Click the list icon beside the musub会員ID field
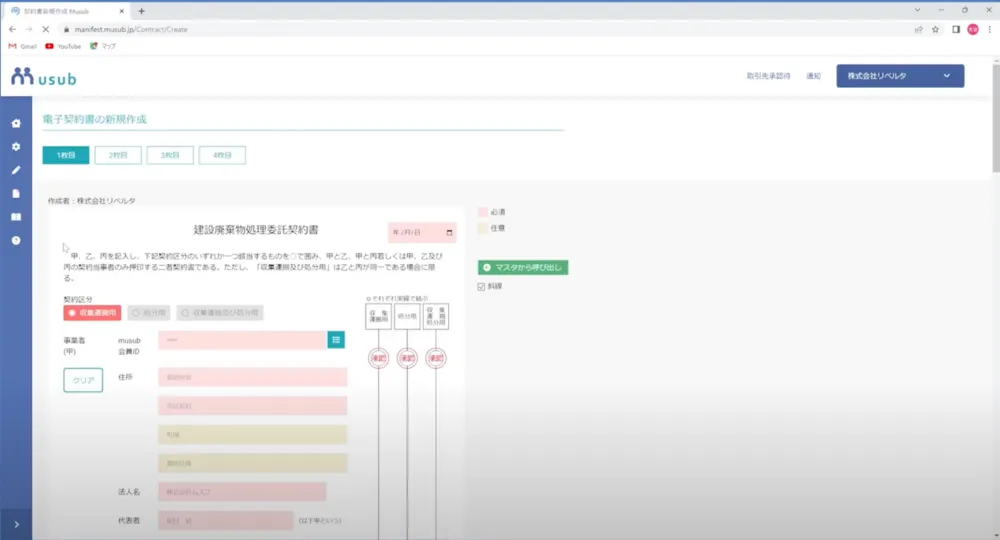The image size is (1000, 540). [336, 340]
